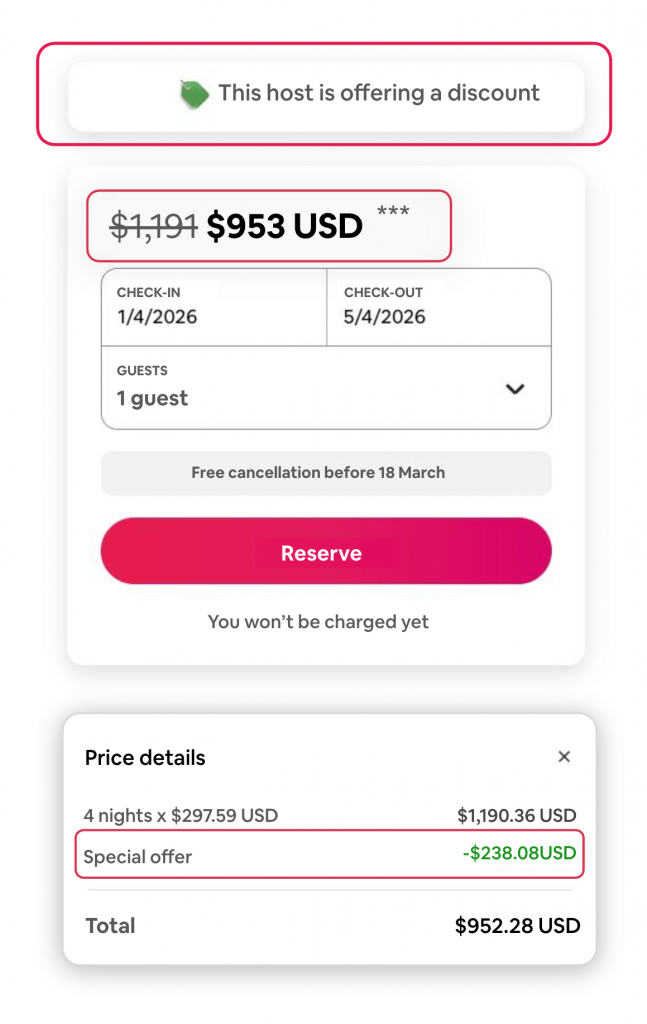
Task: Click the green discount tag icon
Action: pyautogui.click(x=194, y=94)
